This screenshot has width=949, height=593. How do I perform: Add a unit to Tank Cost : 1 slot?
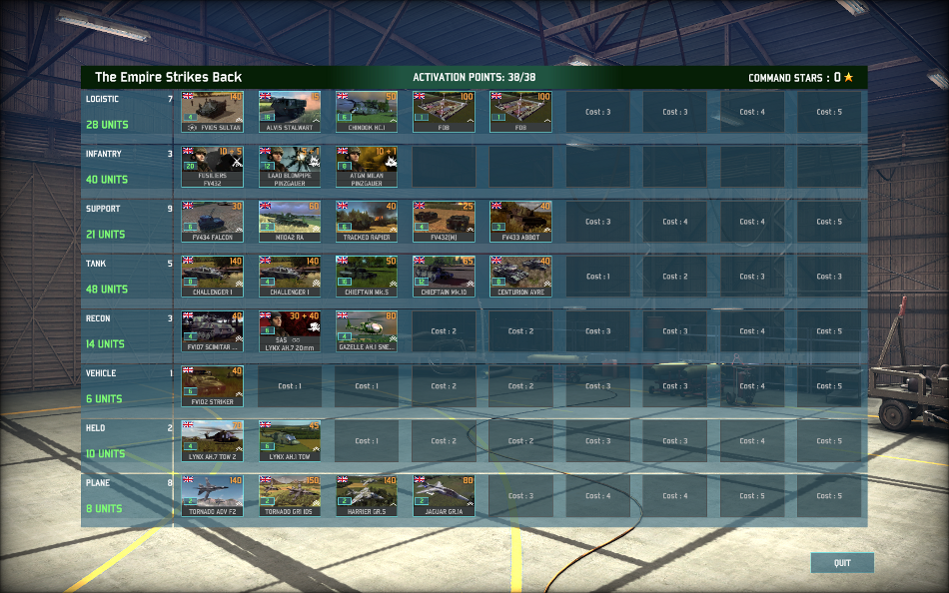point(597,277)
